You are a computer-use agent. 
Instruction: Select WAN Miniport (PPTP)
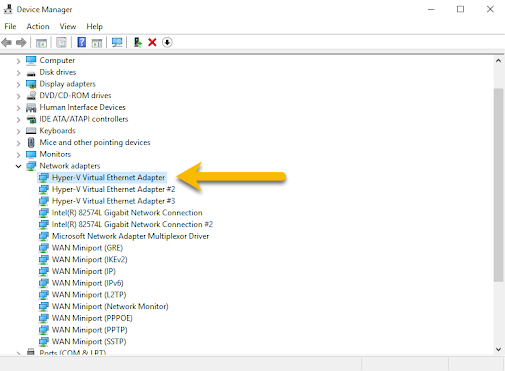pyautogui.click(x=90, y=330)
